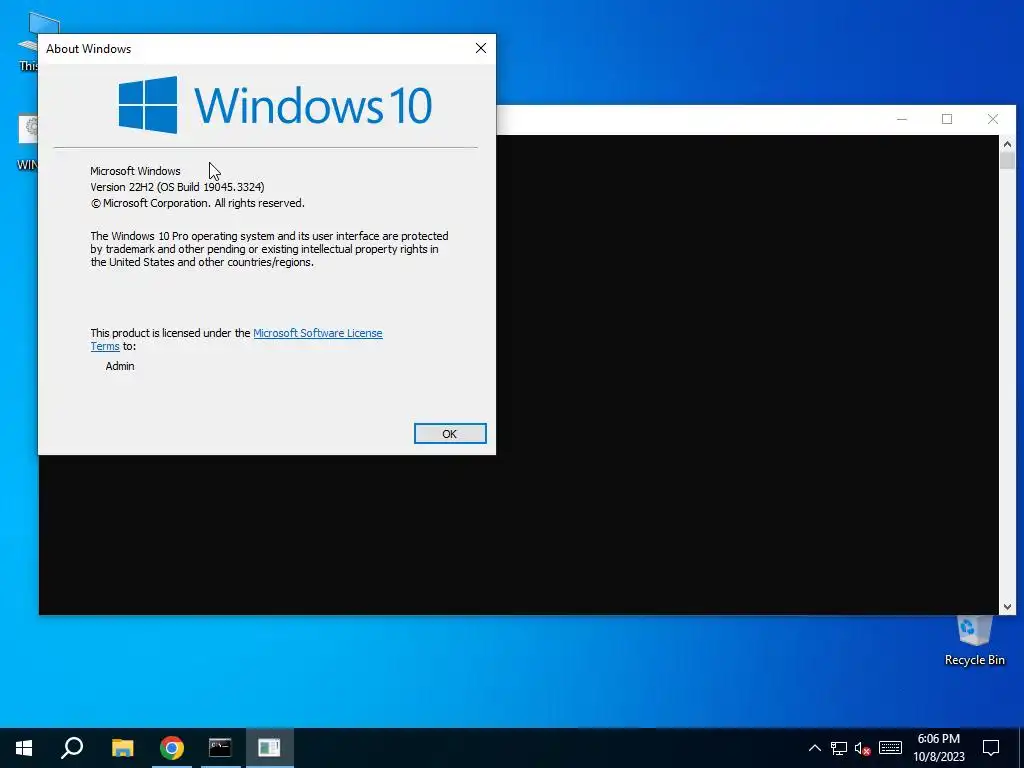1024x768 pixels.
Task: Click the copyright "Microsoft Corporation" line
Action: [x=197, y=203]
